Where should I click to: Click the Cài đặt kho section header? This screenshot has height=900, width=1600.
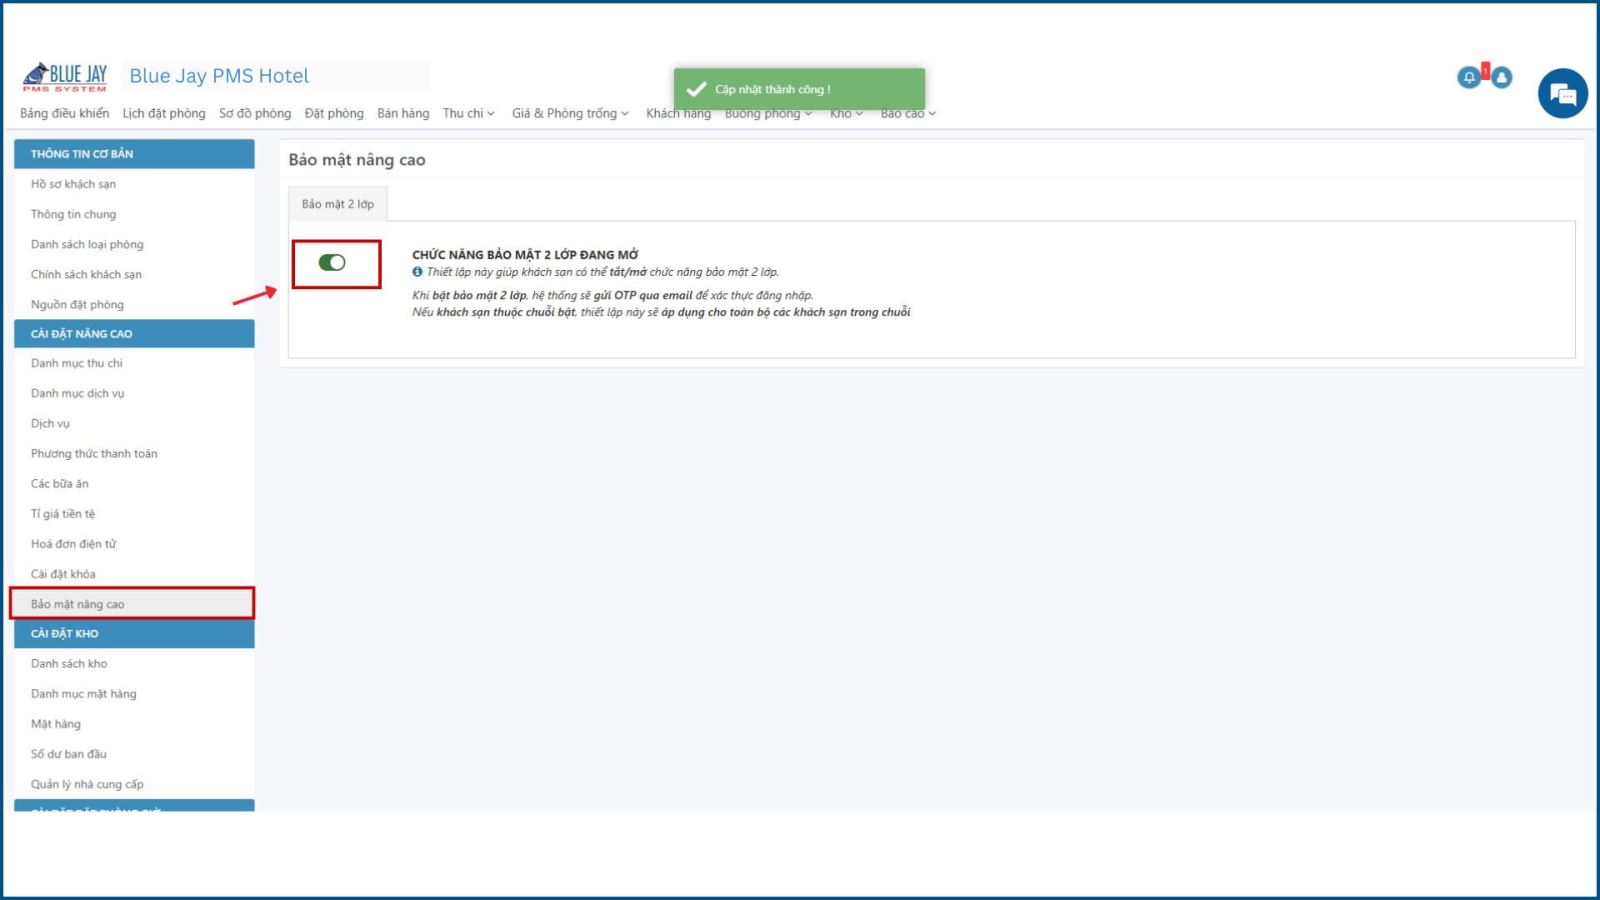click(134, 634)
